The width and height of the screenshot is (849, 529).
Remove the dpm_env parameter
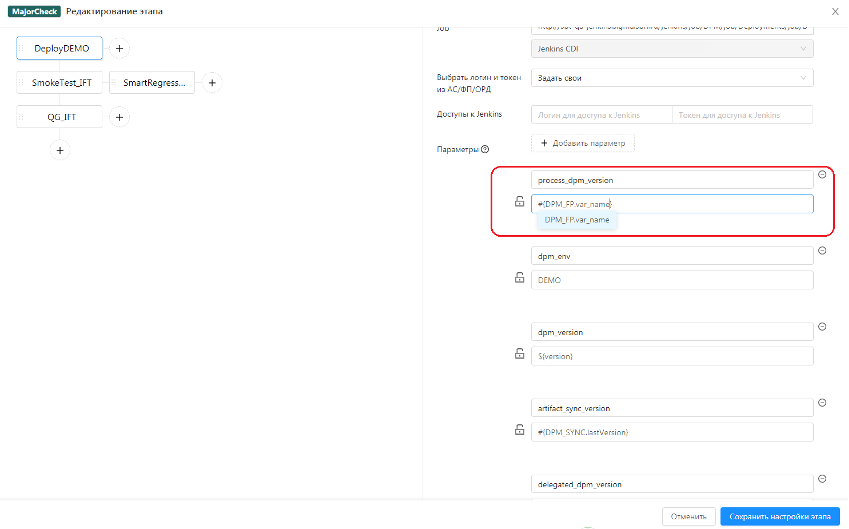(x=822, y=251)
